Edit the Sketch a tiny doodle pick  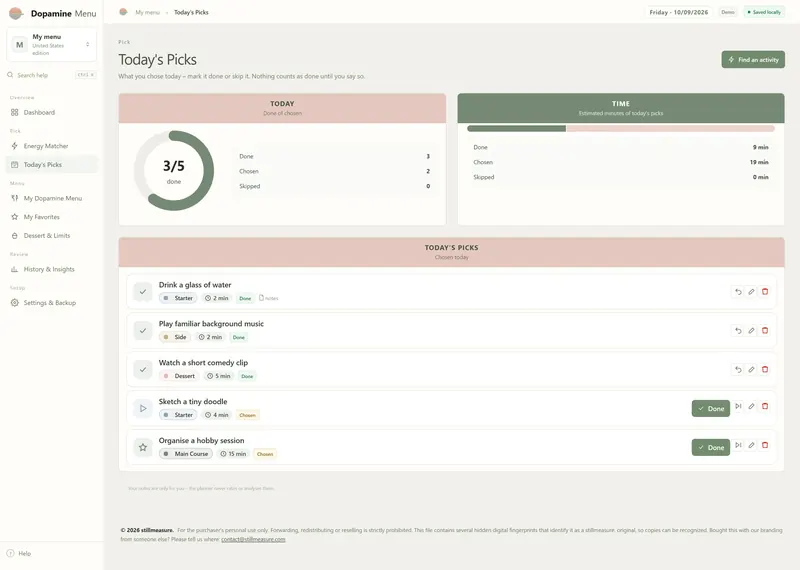pyautogui.click(x=751, y=406)
